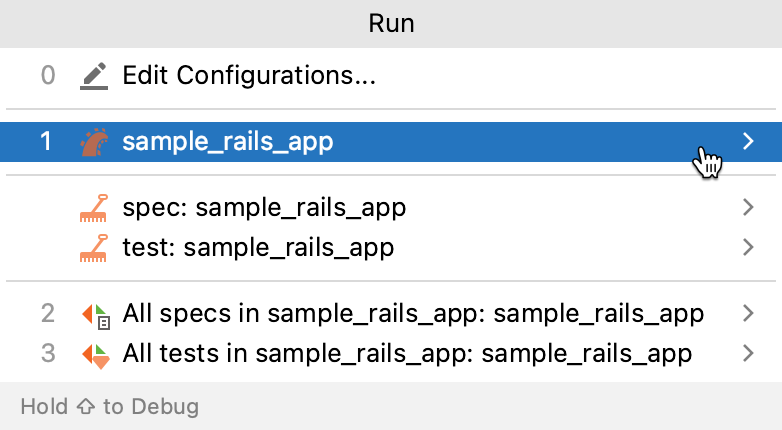Select spec: sample_rails_app entry
This screenshot has height=430, width=782.
(x=264, y=208)
